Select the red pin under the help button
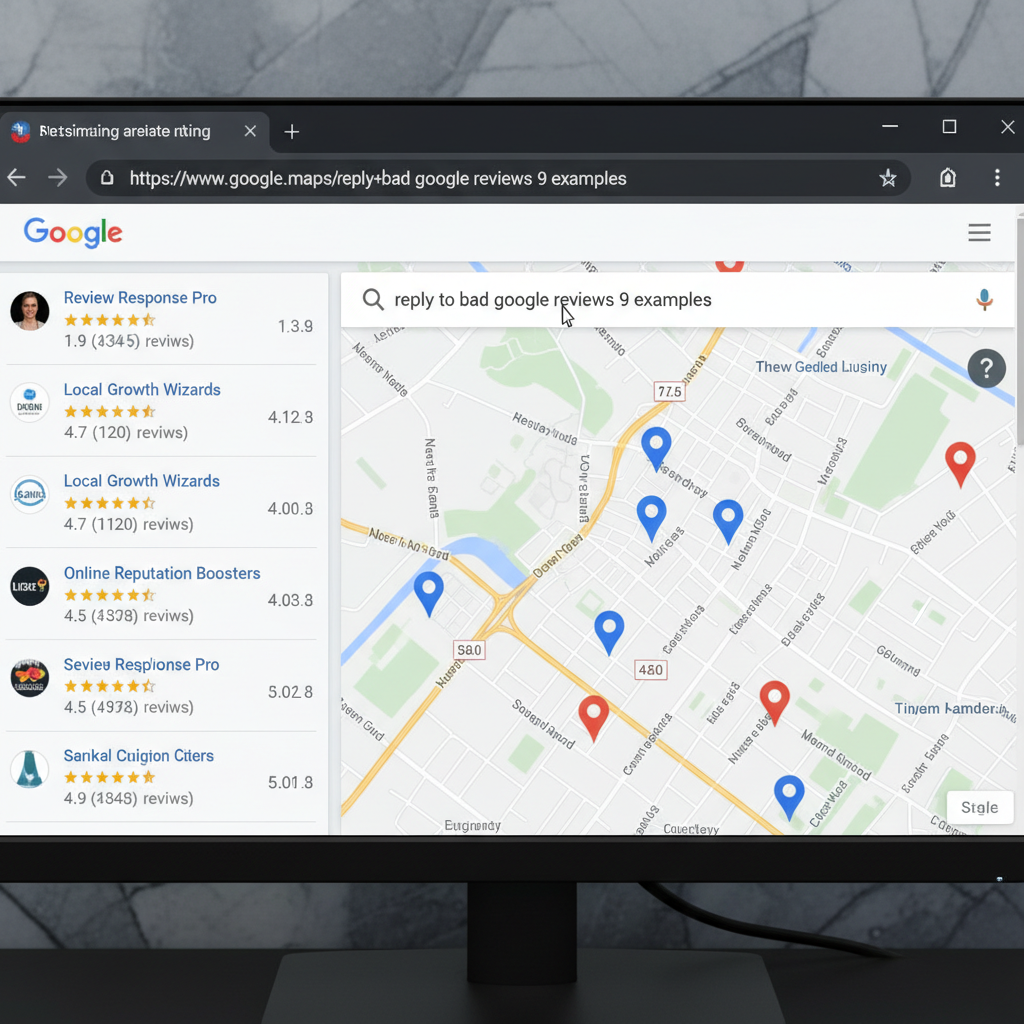This screenshot has height=1024, width=1024. point(960,464)
